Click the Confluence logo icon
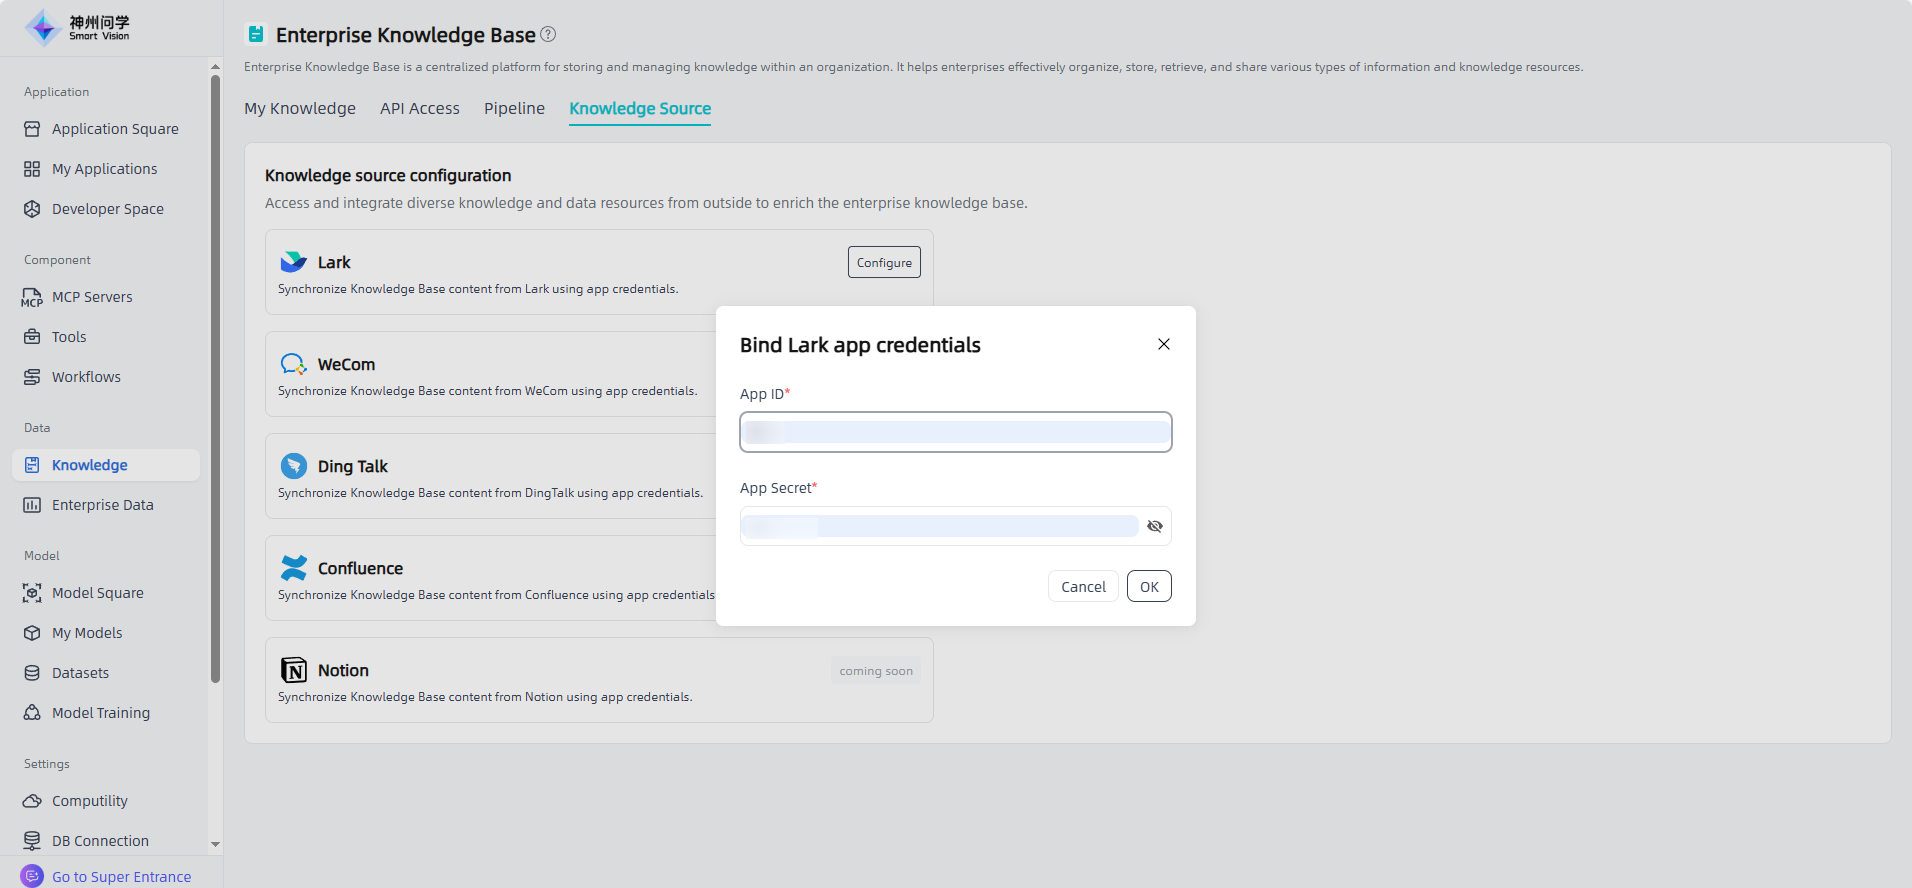This screenshot has width=1912, height=888. click(x=293, y=568)
